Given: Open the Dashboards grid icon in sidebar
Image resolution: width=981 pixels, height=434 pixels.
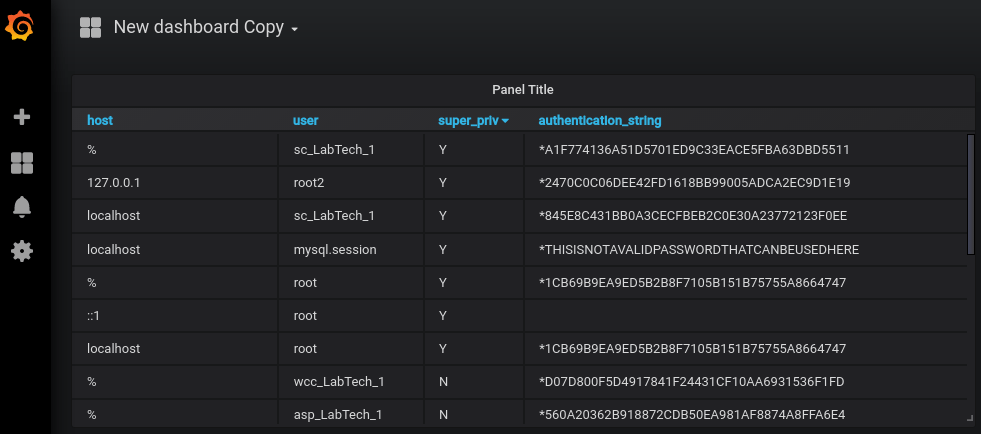Looking at the screenshot, I should click(x=21, y=162).
